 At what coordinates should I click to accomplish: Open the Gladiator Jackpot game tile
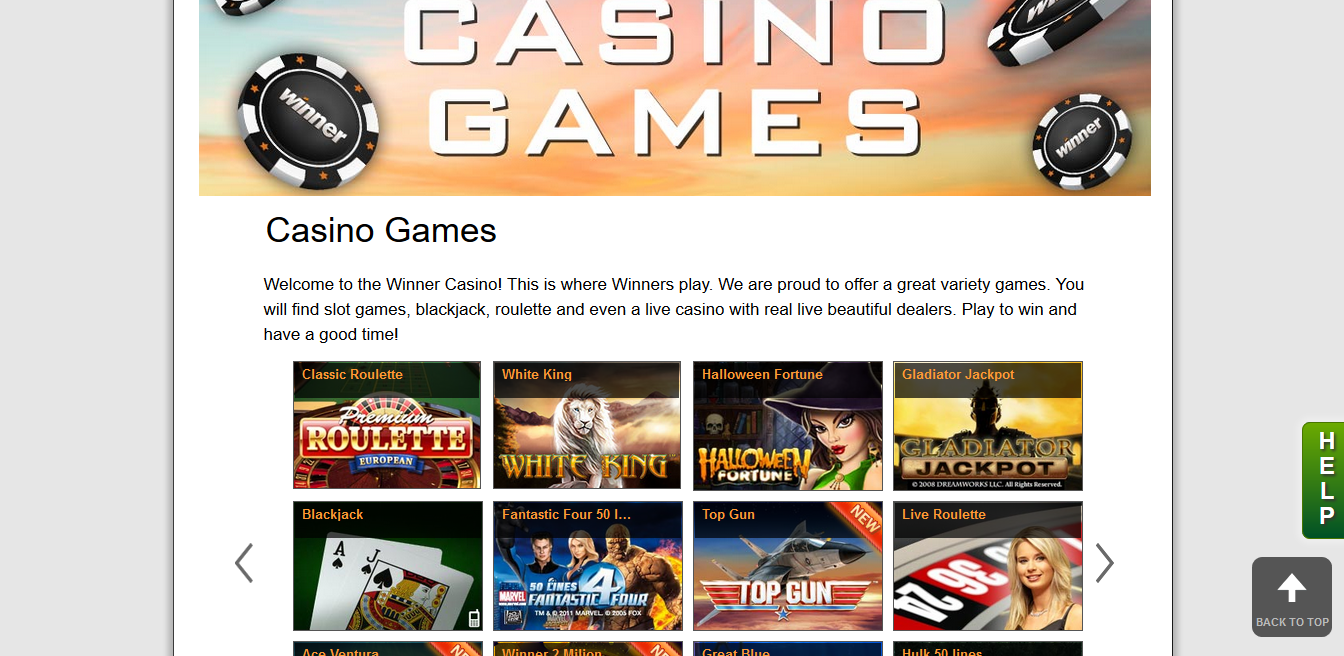[x=988, y=426]
